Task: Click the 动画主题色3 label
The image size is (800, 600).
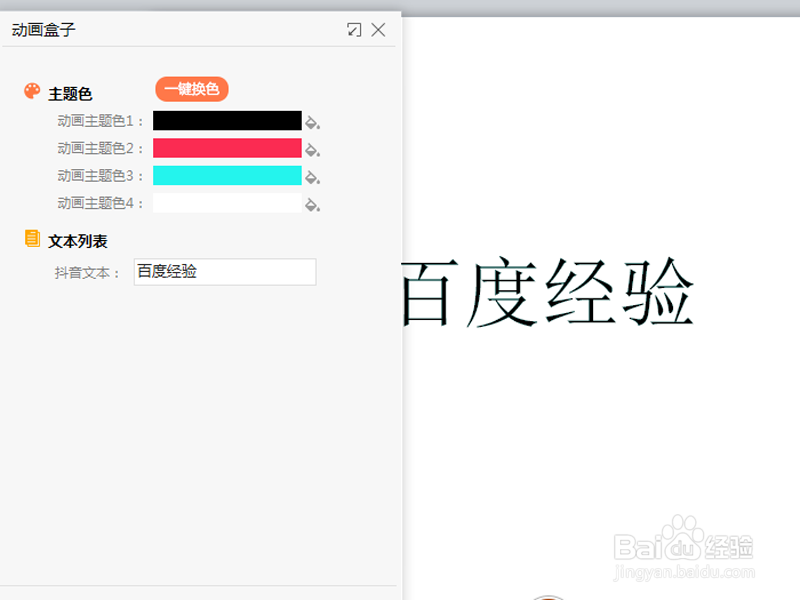Action: (x=100, y=176)
